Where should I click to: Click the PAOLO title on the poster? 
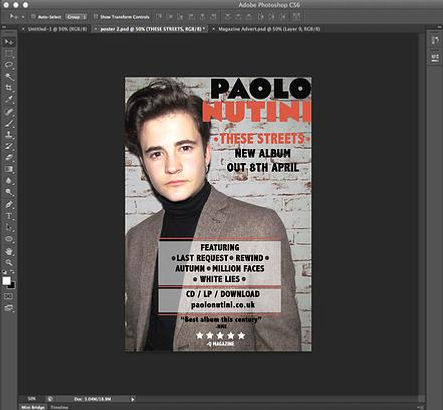pos(261,88)
